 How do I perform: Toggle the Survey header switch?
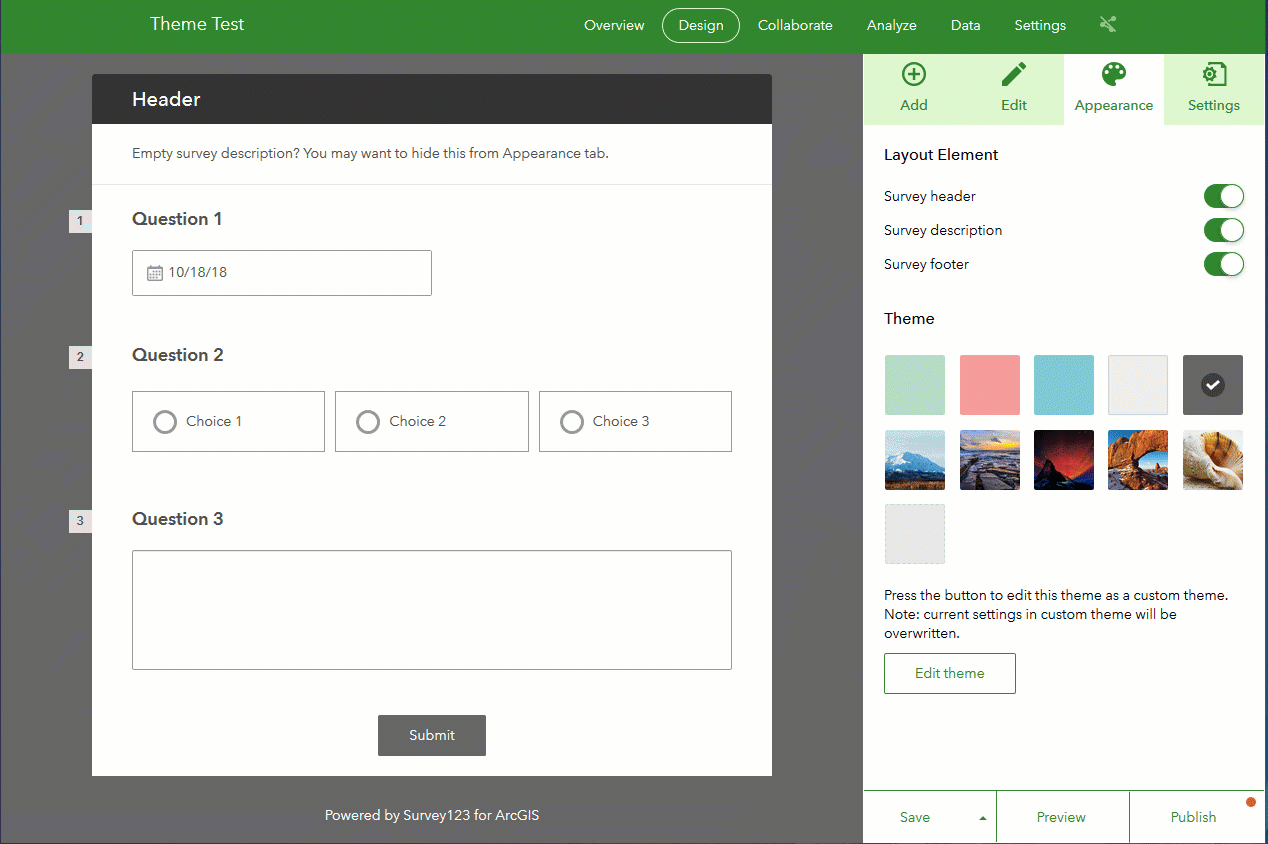pos(1223,196)
